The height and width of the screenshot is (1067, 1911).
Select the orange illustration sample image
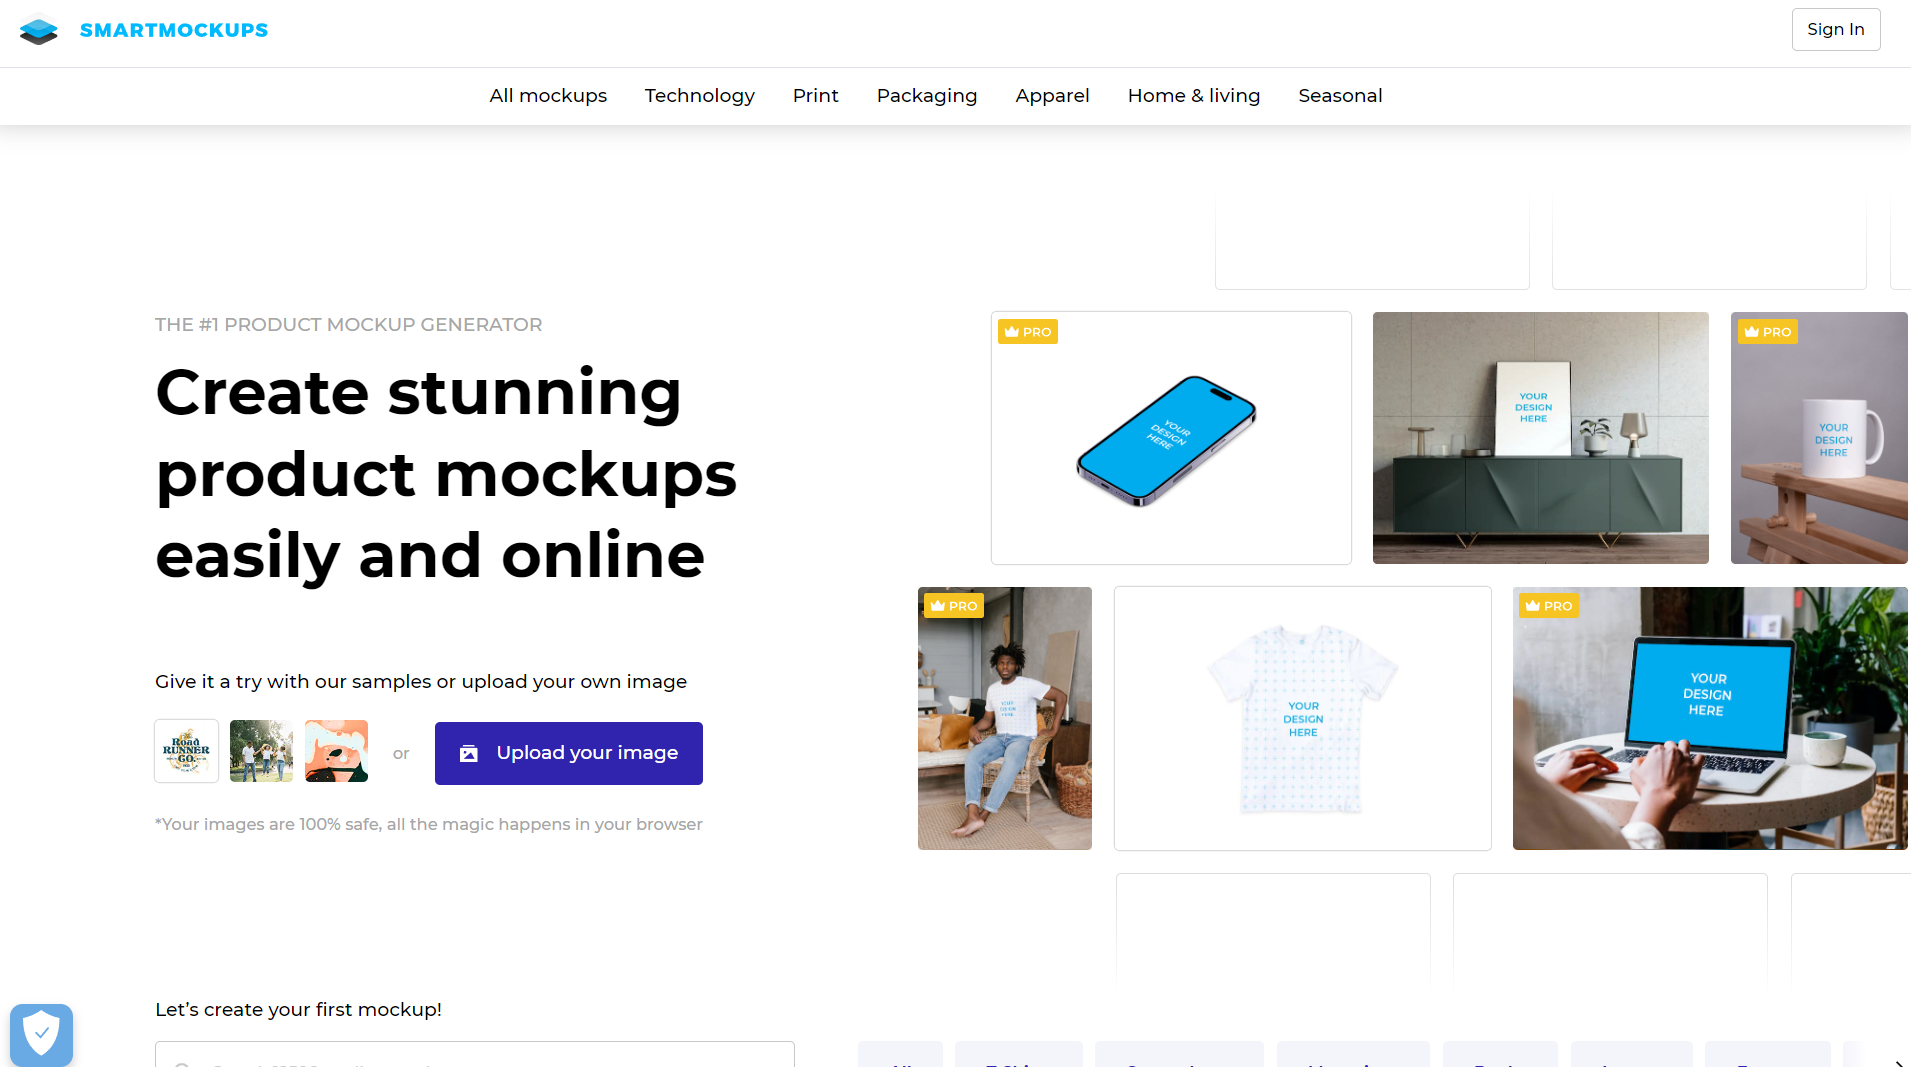pyautogui.click(x=337, y=751)
